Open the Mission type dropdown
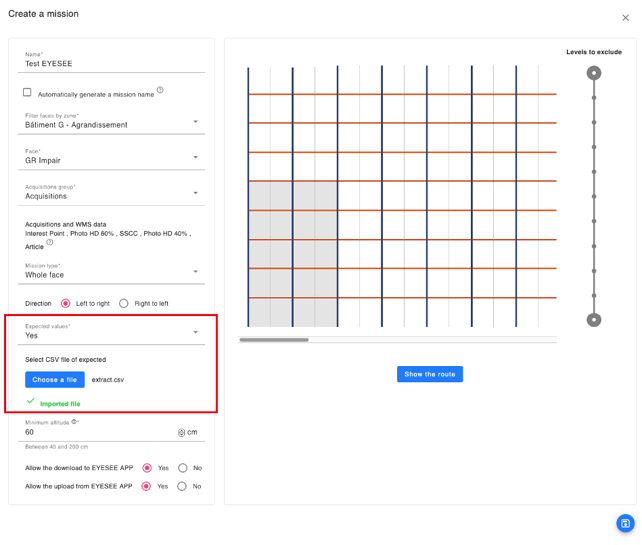This screenshot has width=642, height=545. [111, 272]
